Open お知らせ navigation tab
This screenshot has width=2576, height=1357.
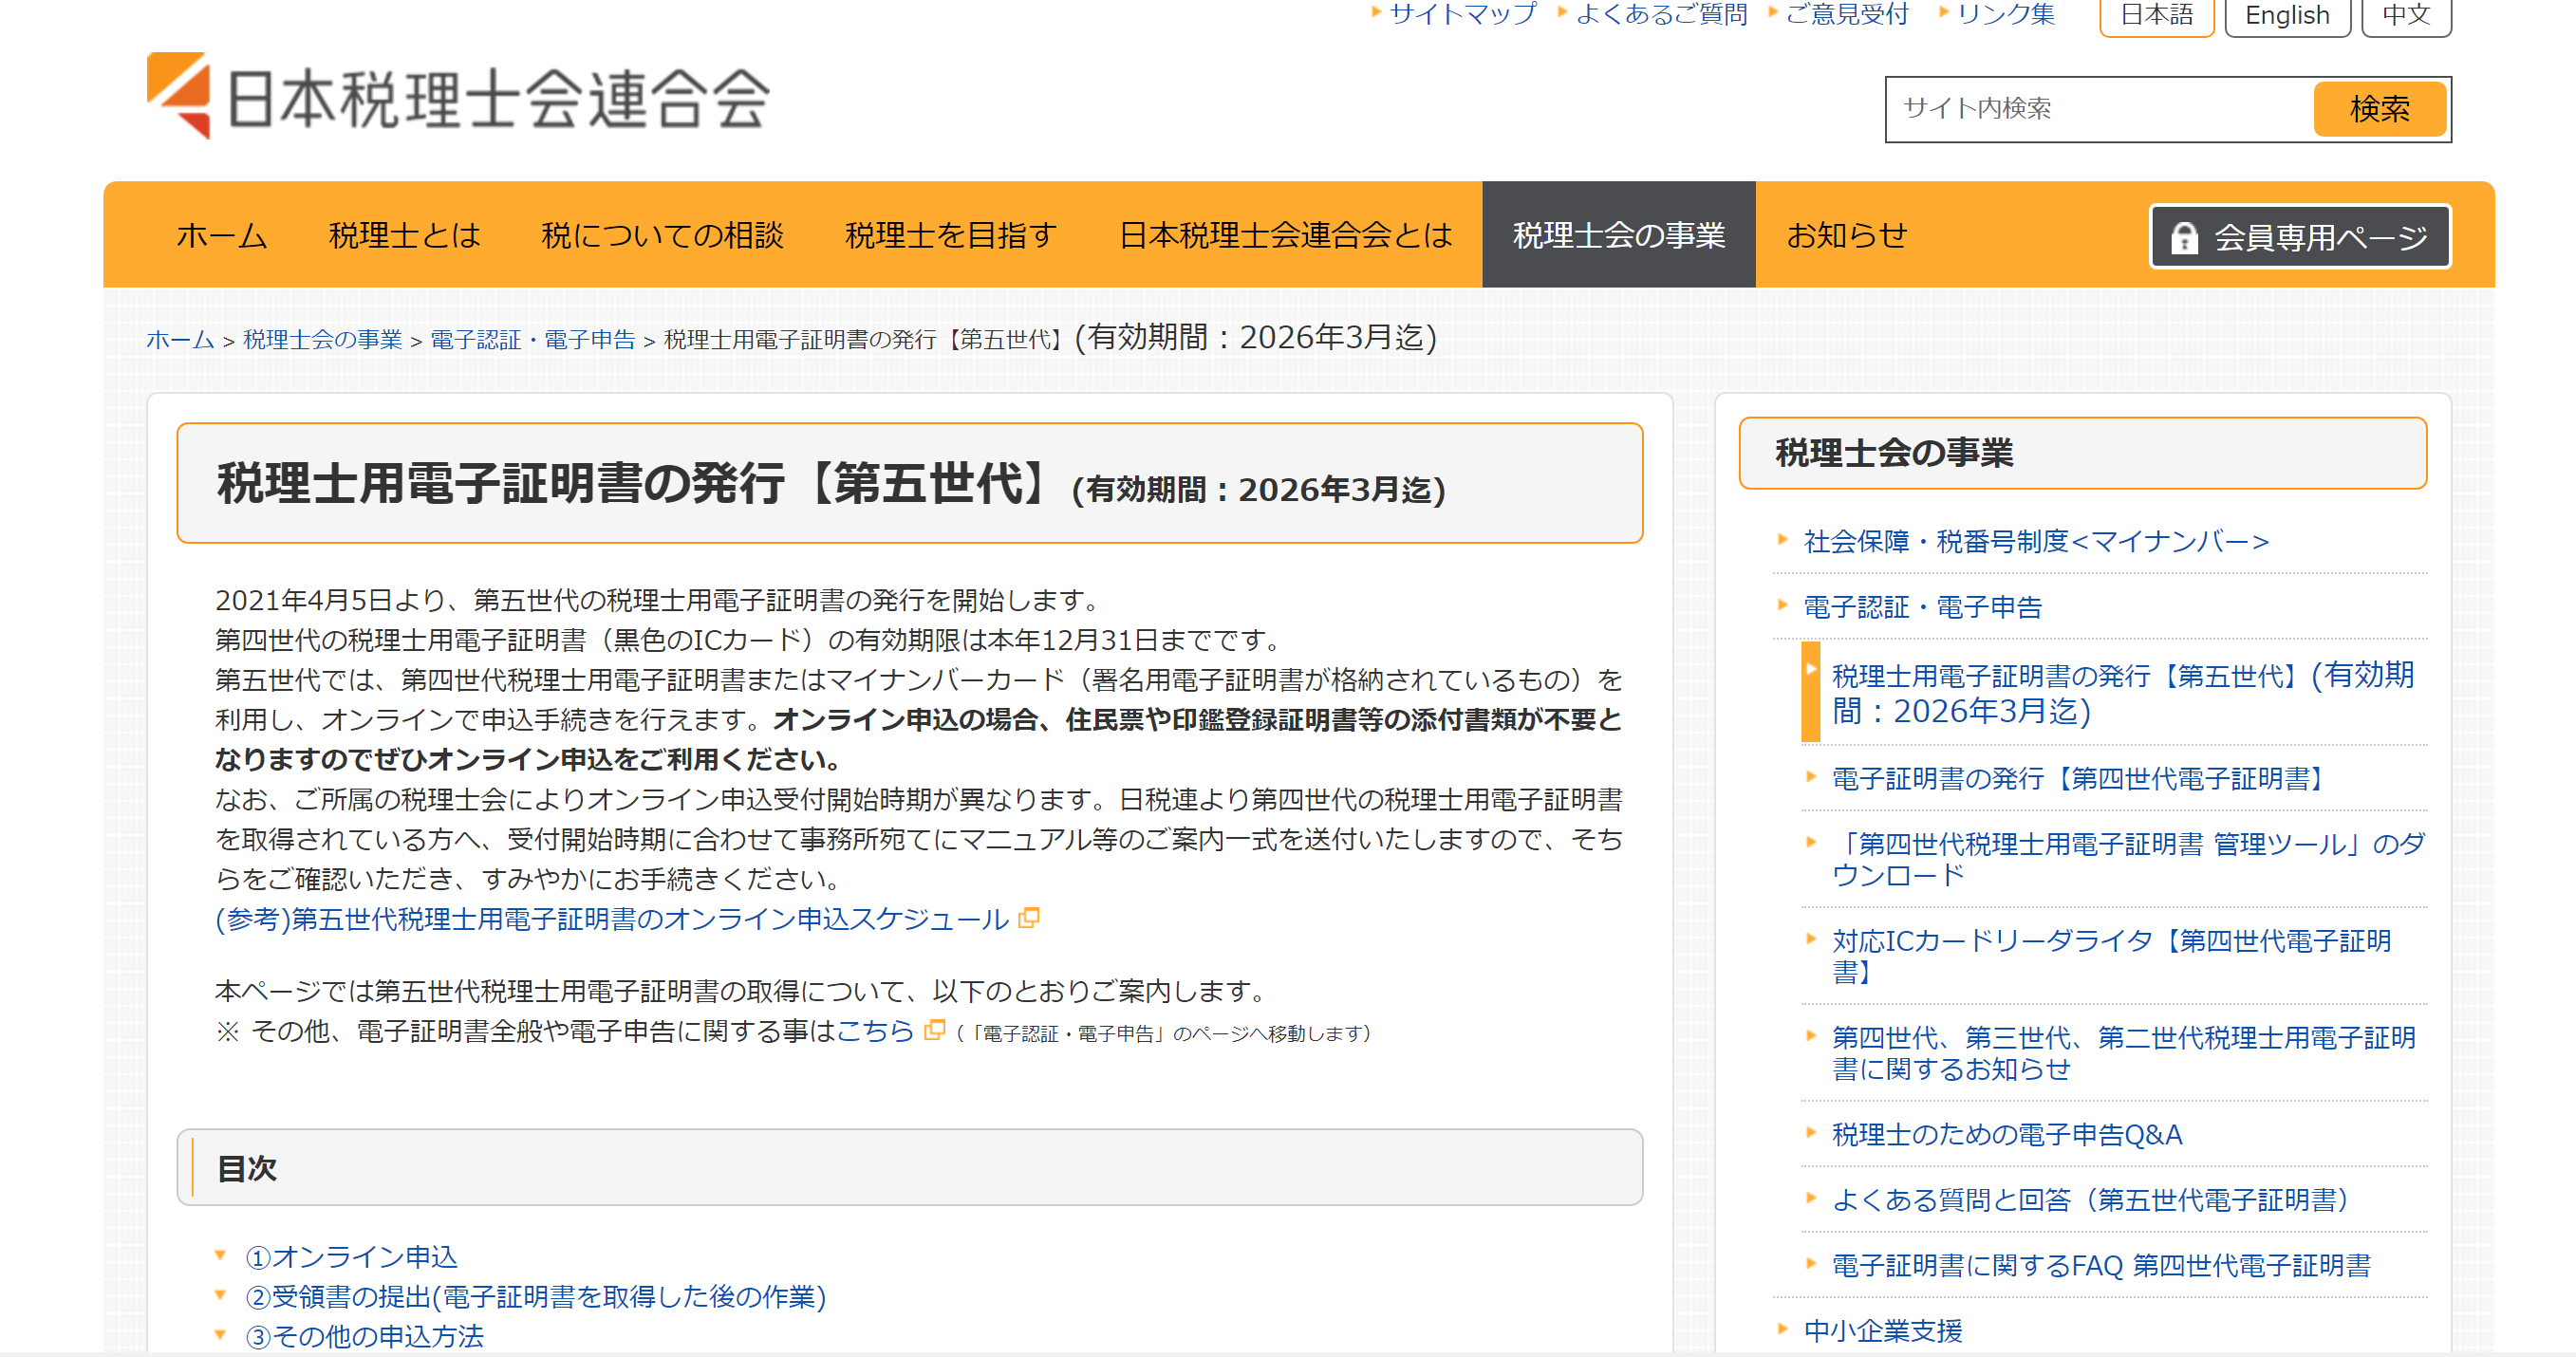1846,235
